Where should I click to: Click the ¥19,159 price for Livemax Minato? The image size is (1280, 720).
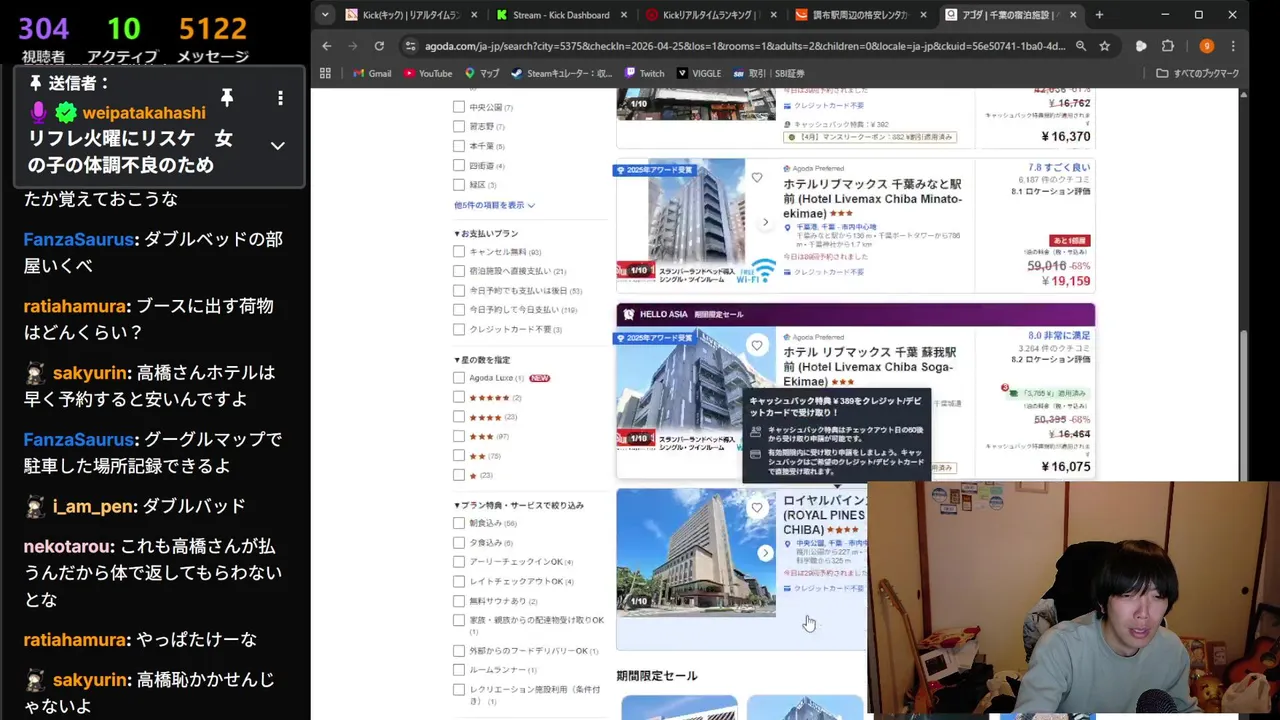(x=1065, y=282)
